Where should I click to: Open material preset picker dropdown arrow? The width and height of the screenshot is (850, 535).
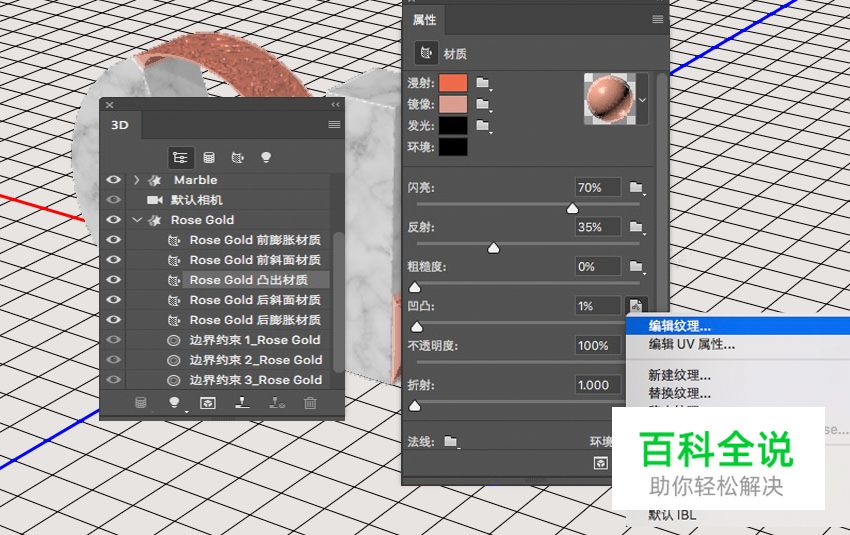click(x=642, y=100)
